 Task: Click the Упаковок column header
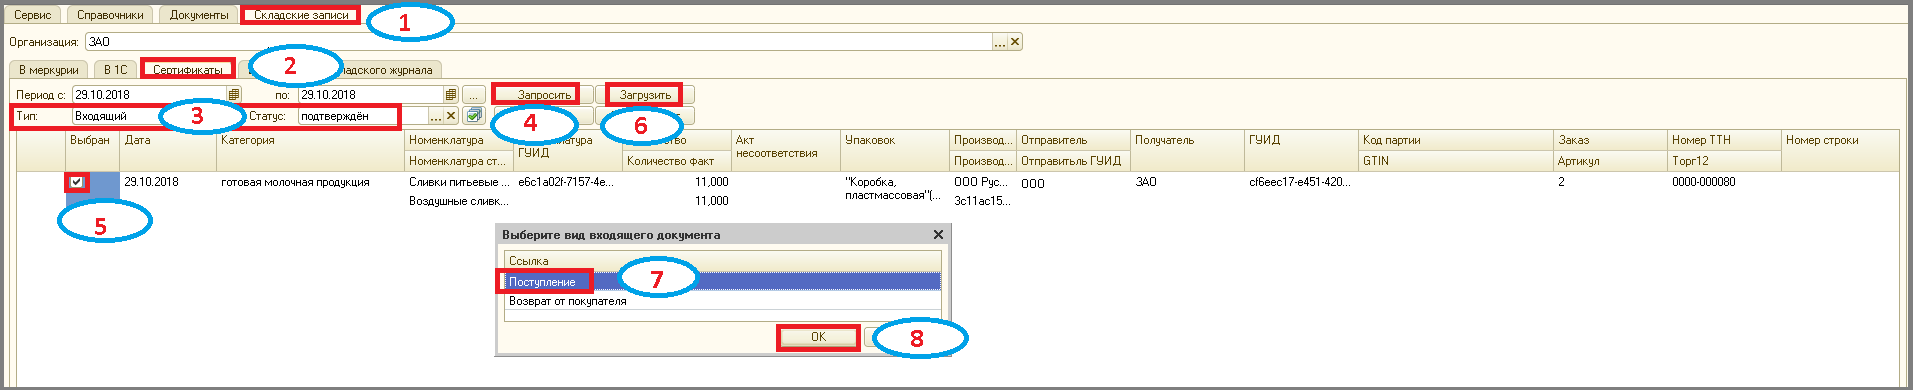point(895,150)
